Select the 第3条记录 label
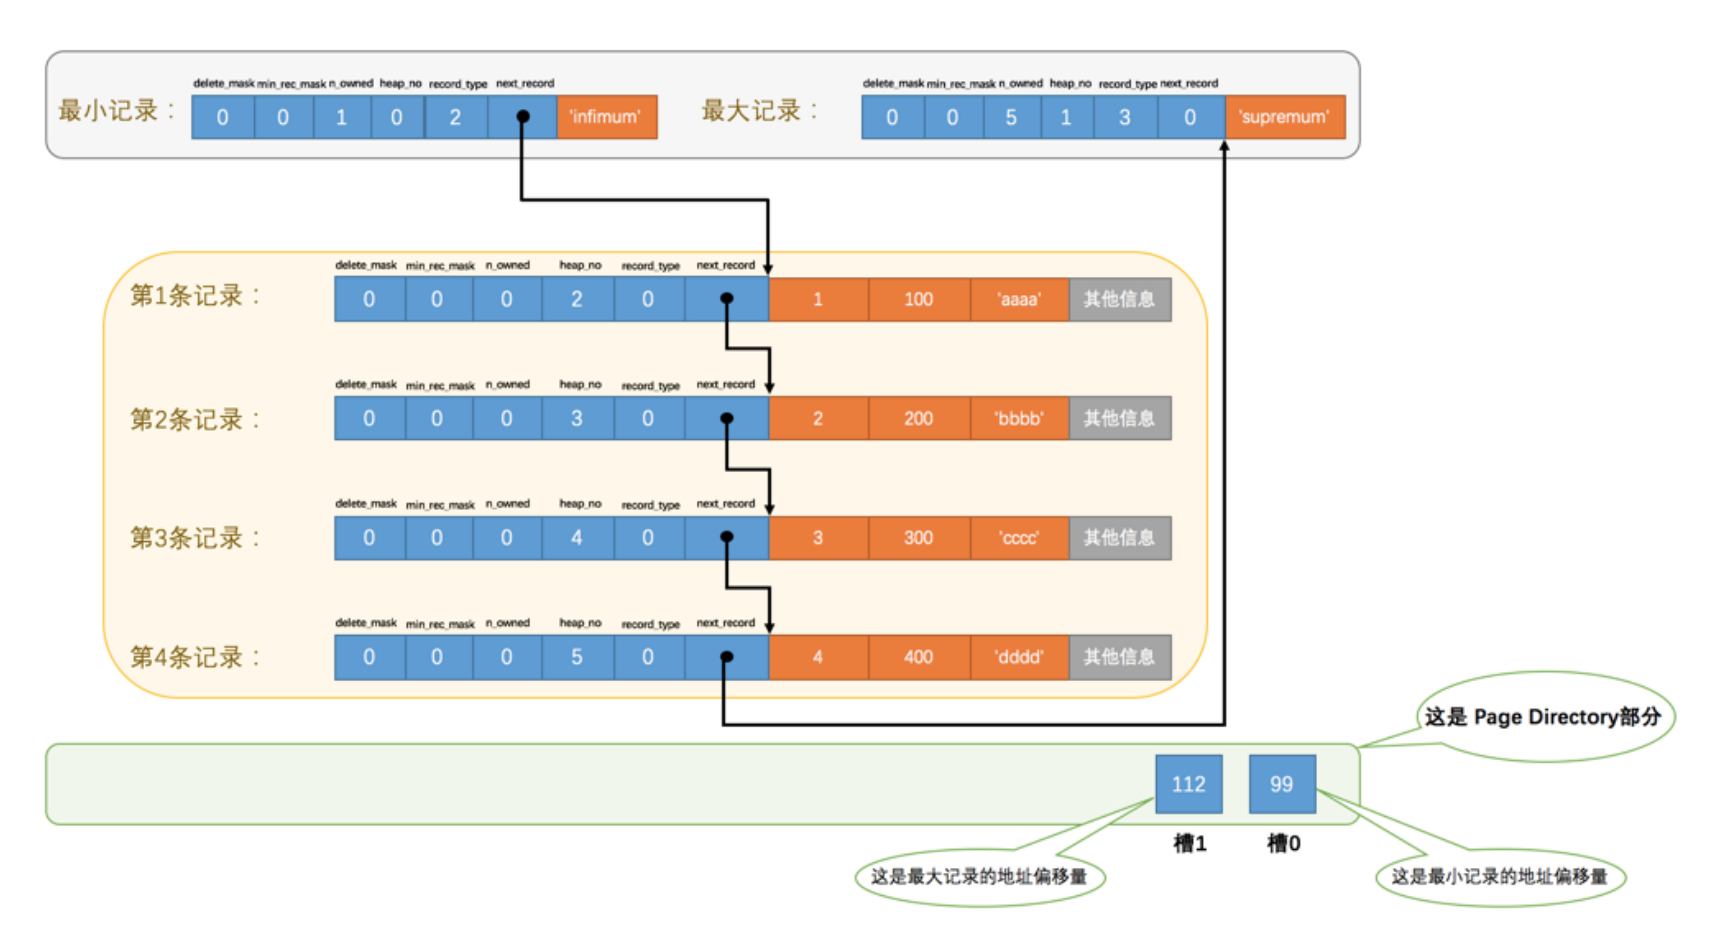 click(195, 538)
